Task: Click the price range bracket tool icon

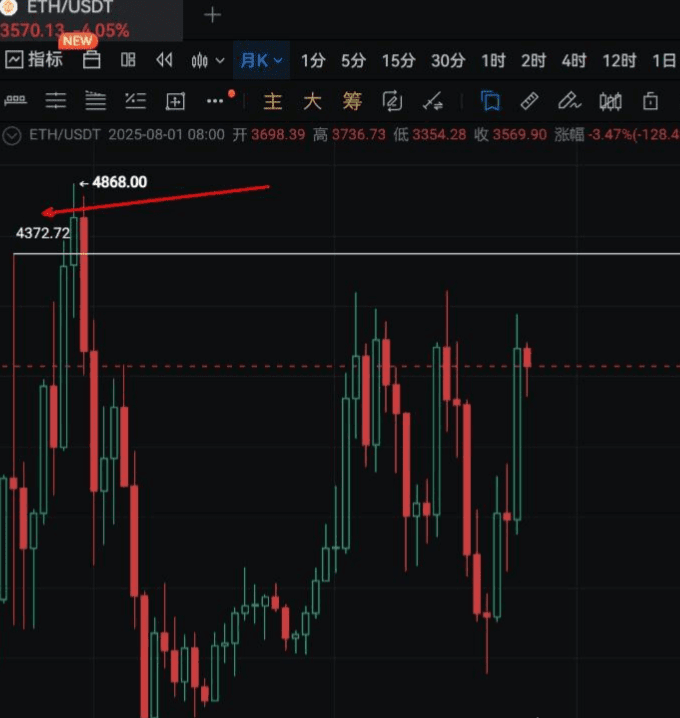Action: point(16,101)
